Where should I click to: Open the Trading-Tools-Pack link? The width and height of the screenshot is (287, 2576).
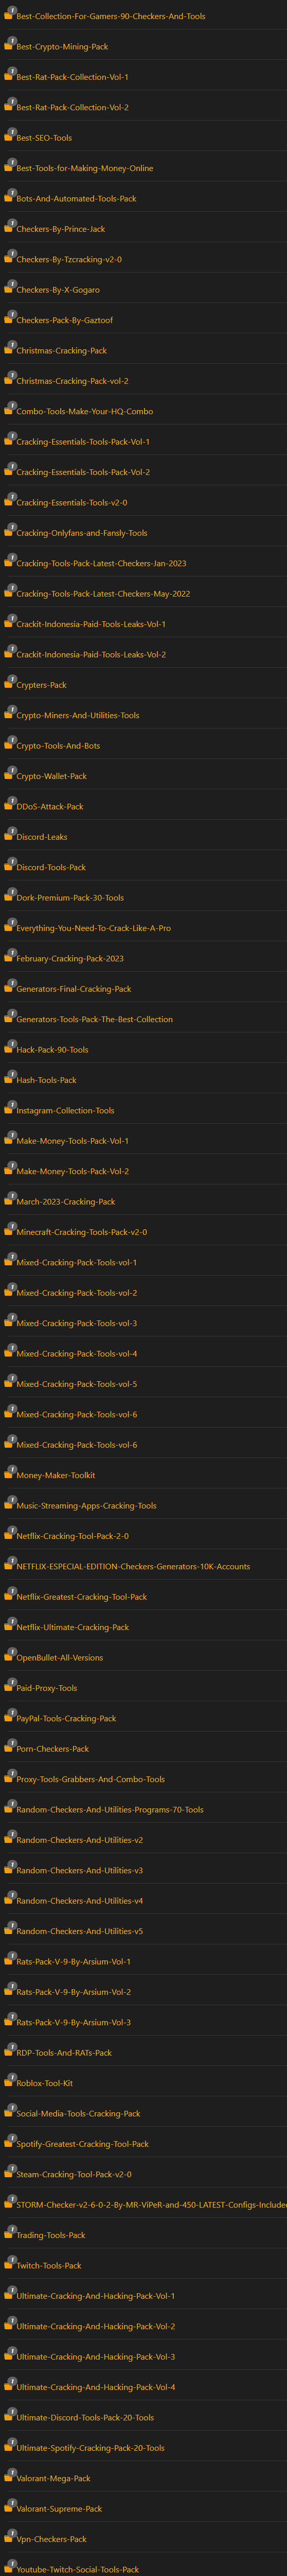51,2235
